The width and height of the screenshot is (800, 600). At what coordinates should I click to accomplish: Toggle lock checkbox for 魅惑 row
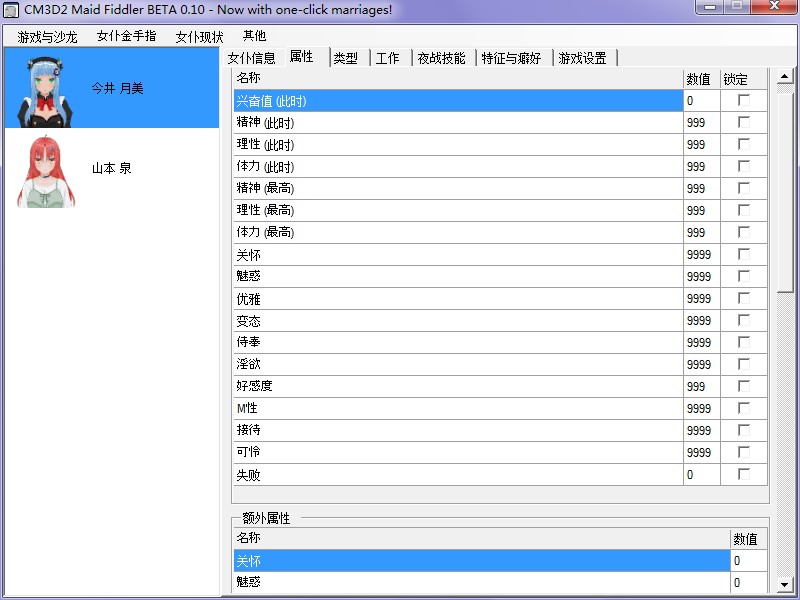pos(744,276)
